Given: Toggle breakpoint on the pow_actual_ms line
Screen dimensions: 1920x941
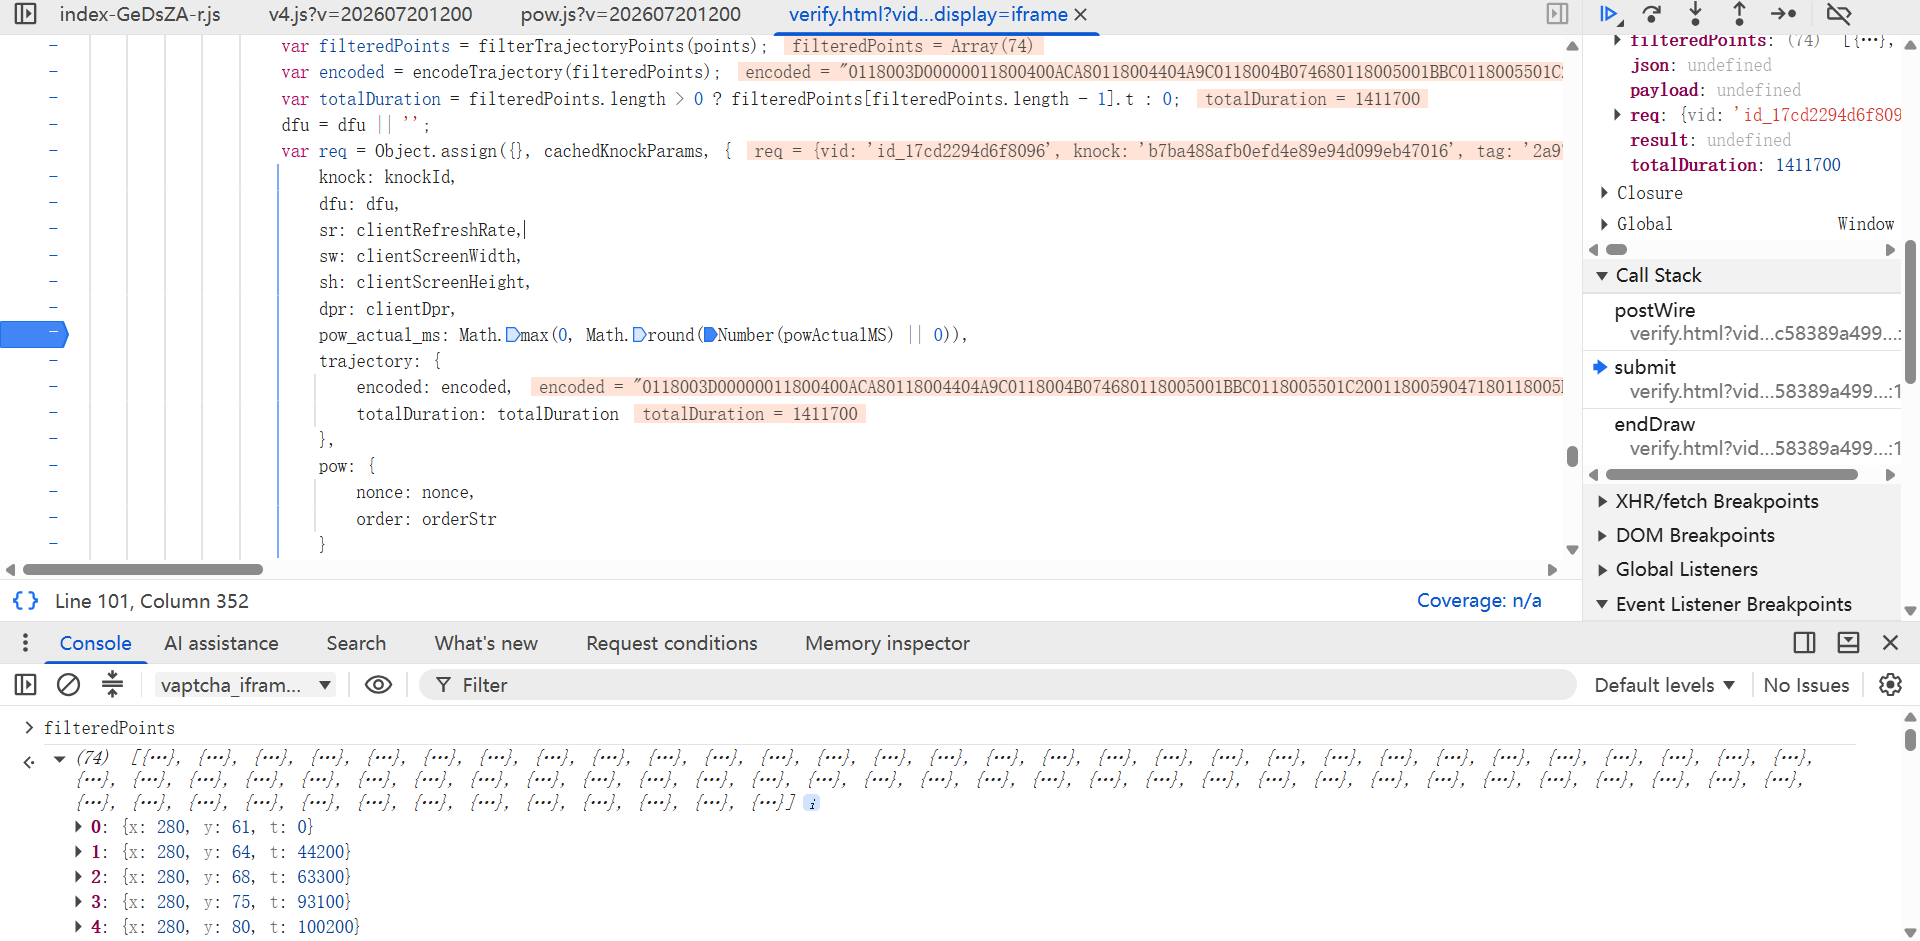Looking at the screenshot, I should click(x=34, y=334).
